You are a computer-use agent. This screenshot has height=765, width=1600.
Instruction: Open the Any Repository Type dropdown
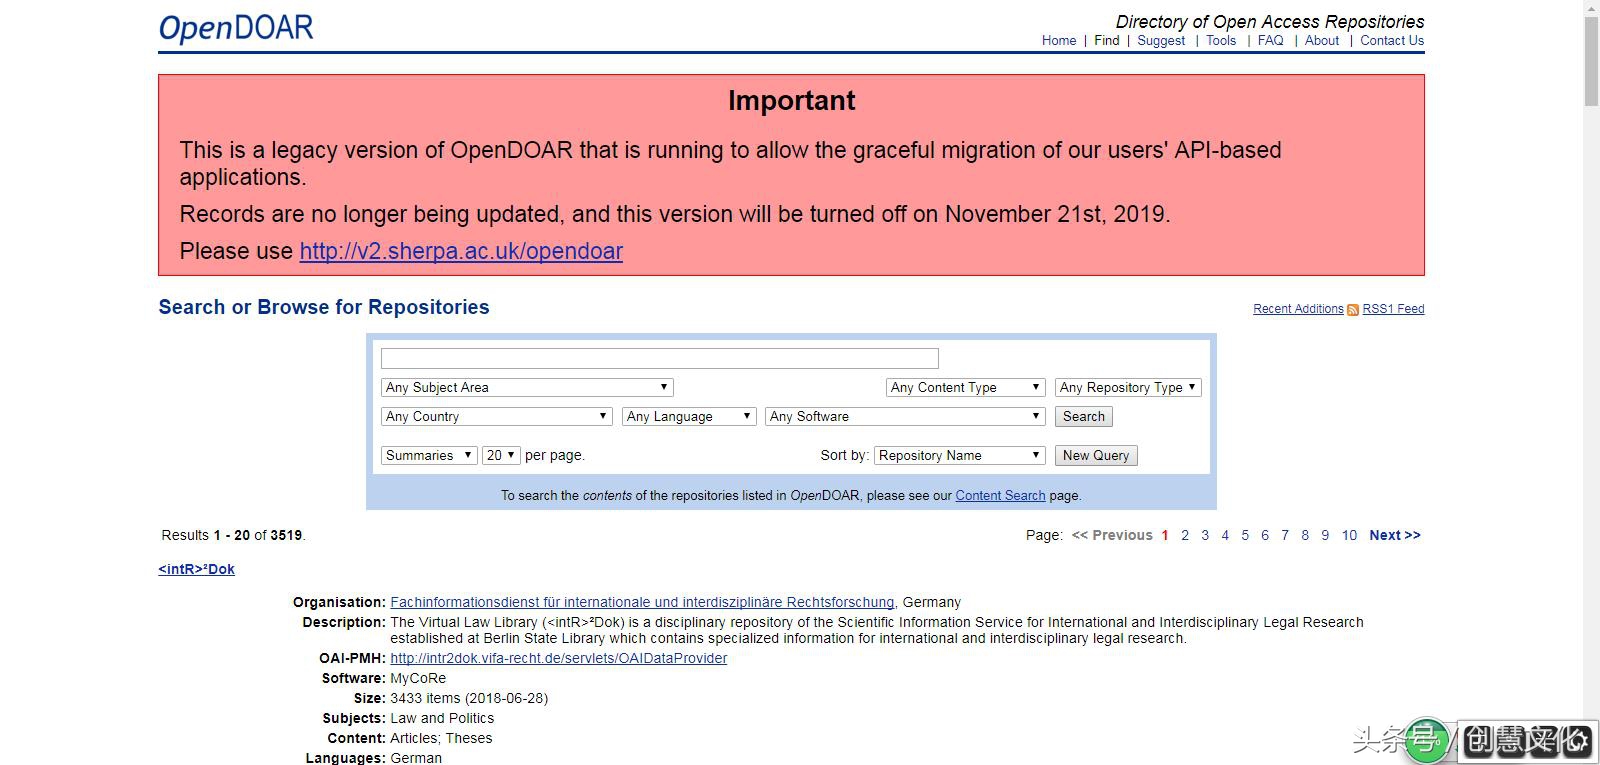point(1127,387)
